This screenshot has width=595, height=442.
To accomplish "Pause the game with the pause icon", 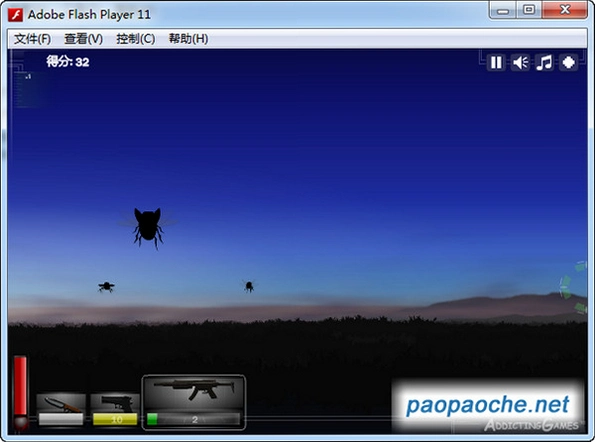I will pos(496,63).
